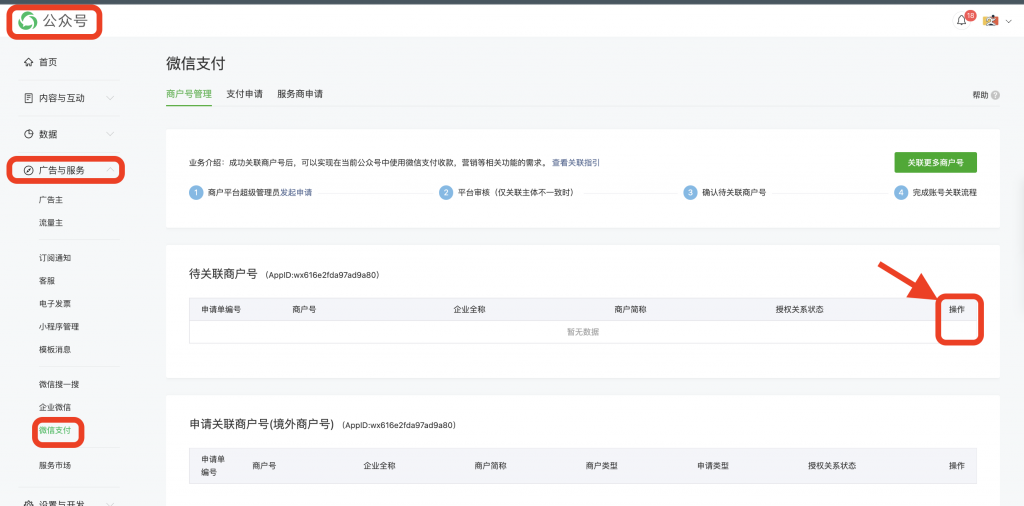Screen dimensions: 1024x506
Task: Open the 服务市场 sidebar item
Action: (55, 466)
